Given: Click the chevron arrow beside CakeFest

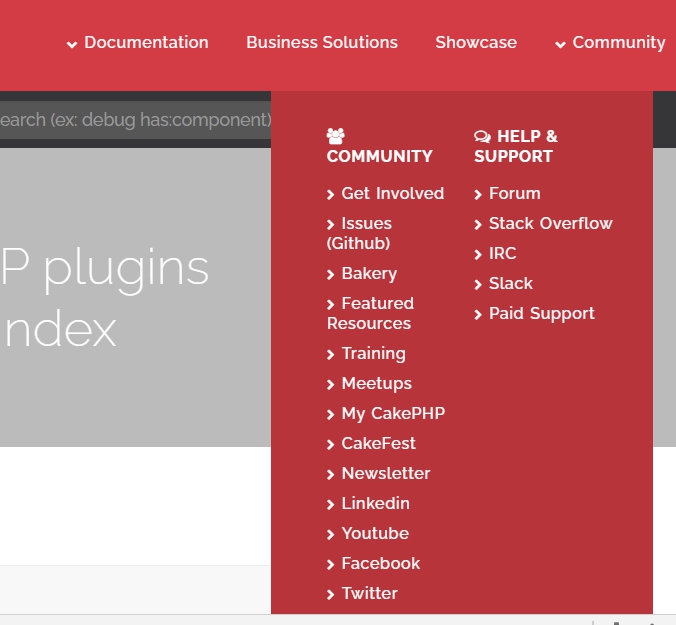Looking at the screenshot, I should click(331, 445).
